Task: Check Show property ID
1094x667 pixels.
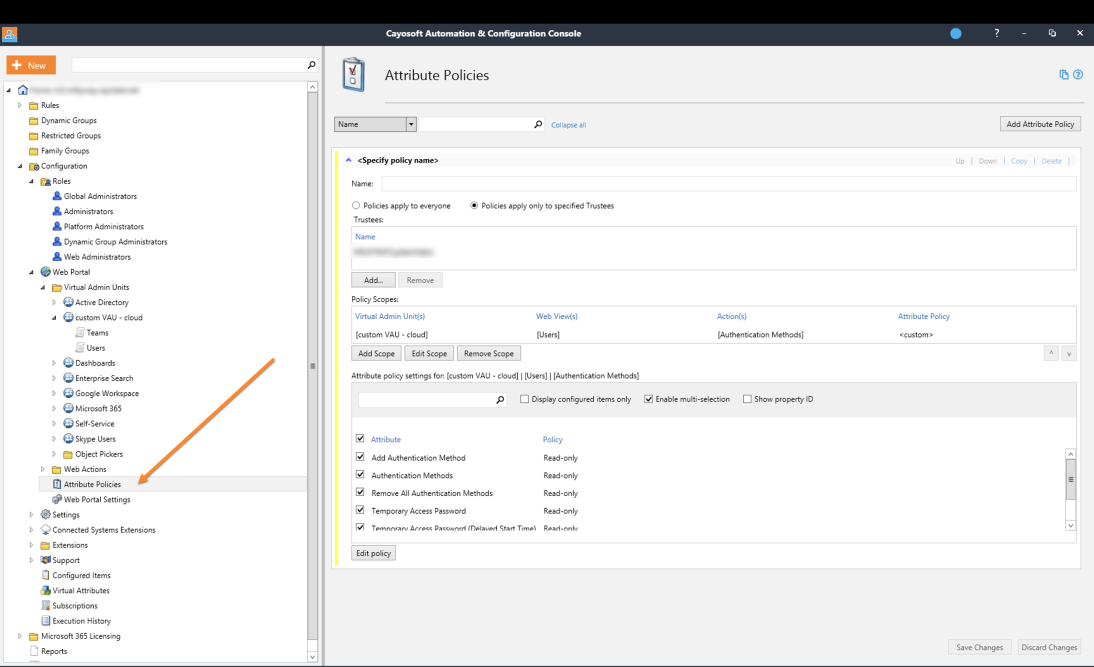Action: click(747, 399)
